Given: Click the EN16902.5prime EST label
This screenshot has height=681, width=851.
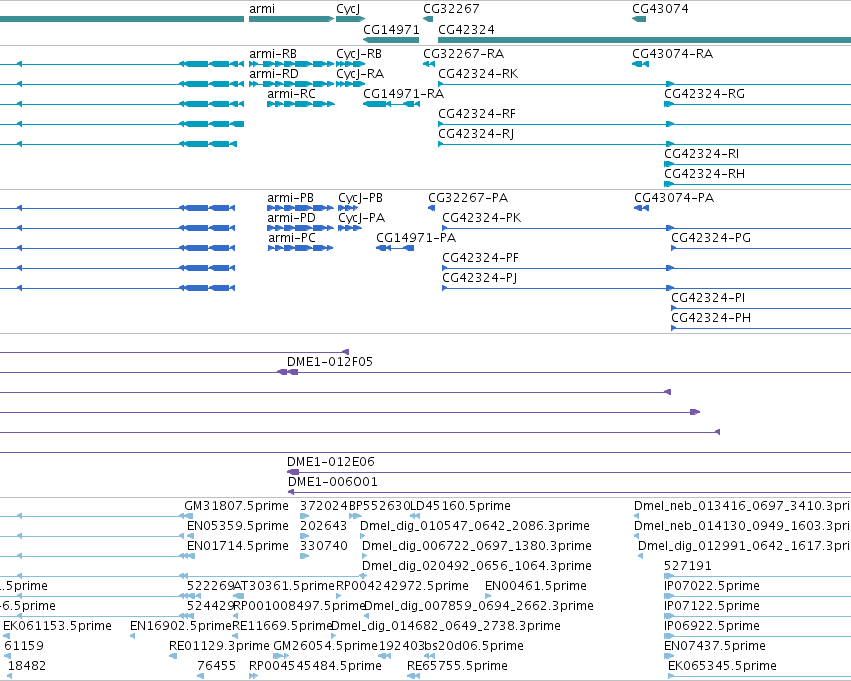Looking at the screenshot, I should pos(181,627).
